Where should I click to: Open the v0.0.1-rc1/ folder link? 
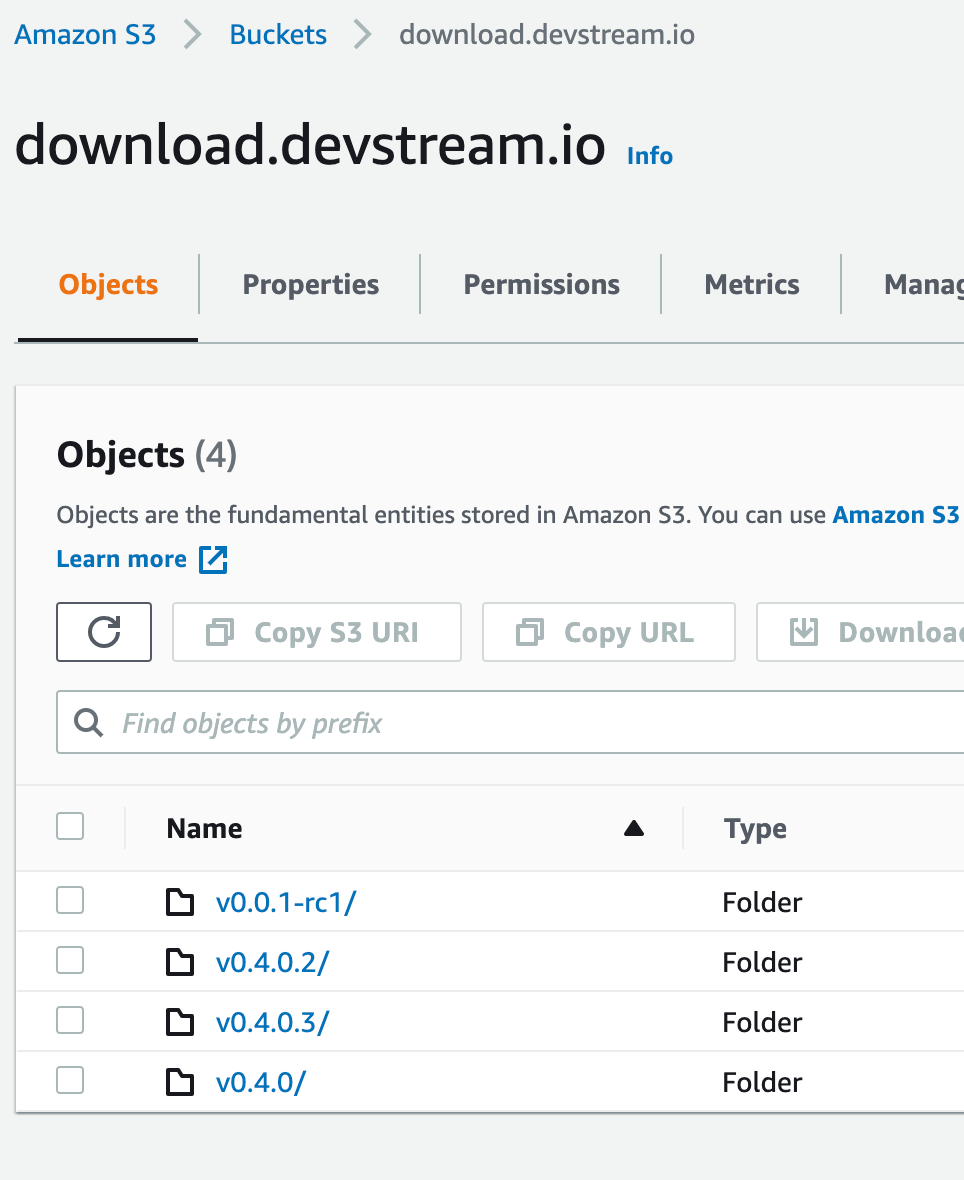(286, 902)
